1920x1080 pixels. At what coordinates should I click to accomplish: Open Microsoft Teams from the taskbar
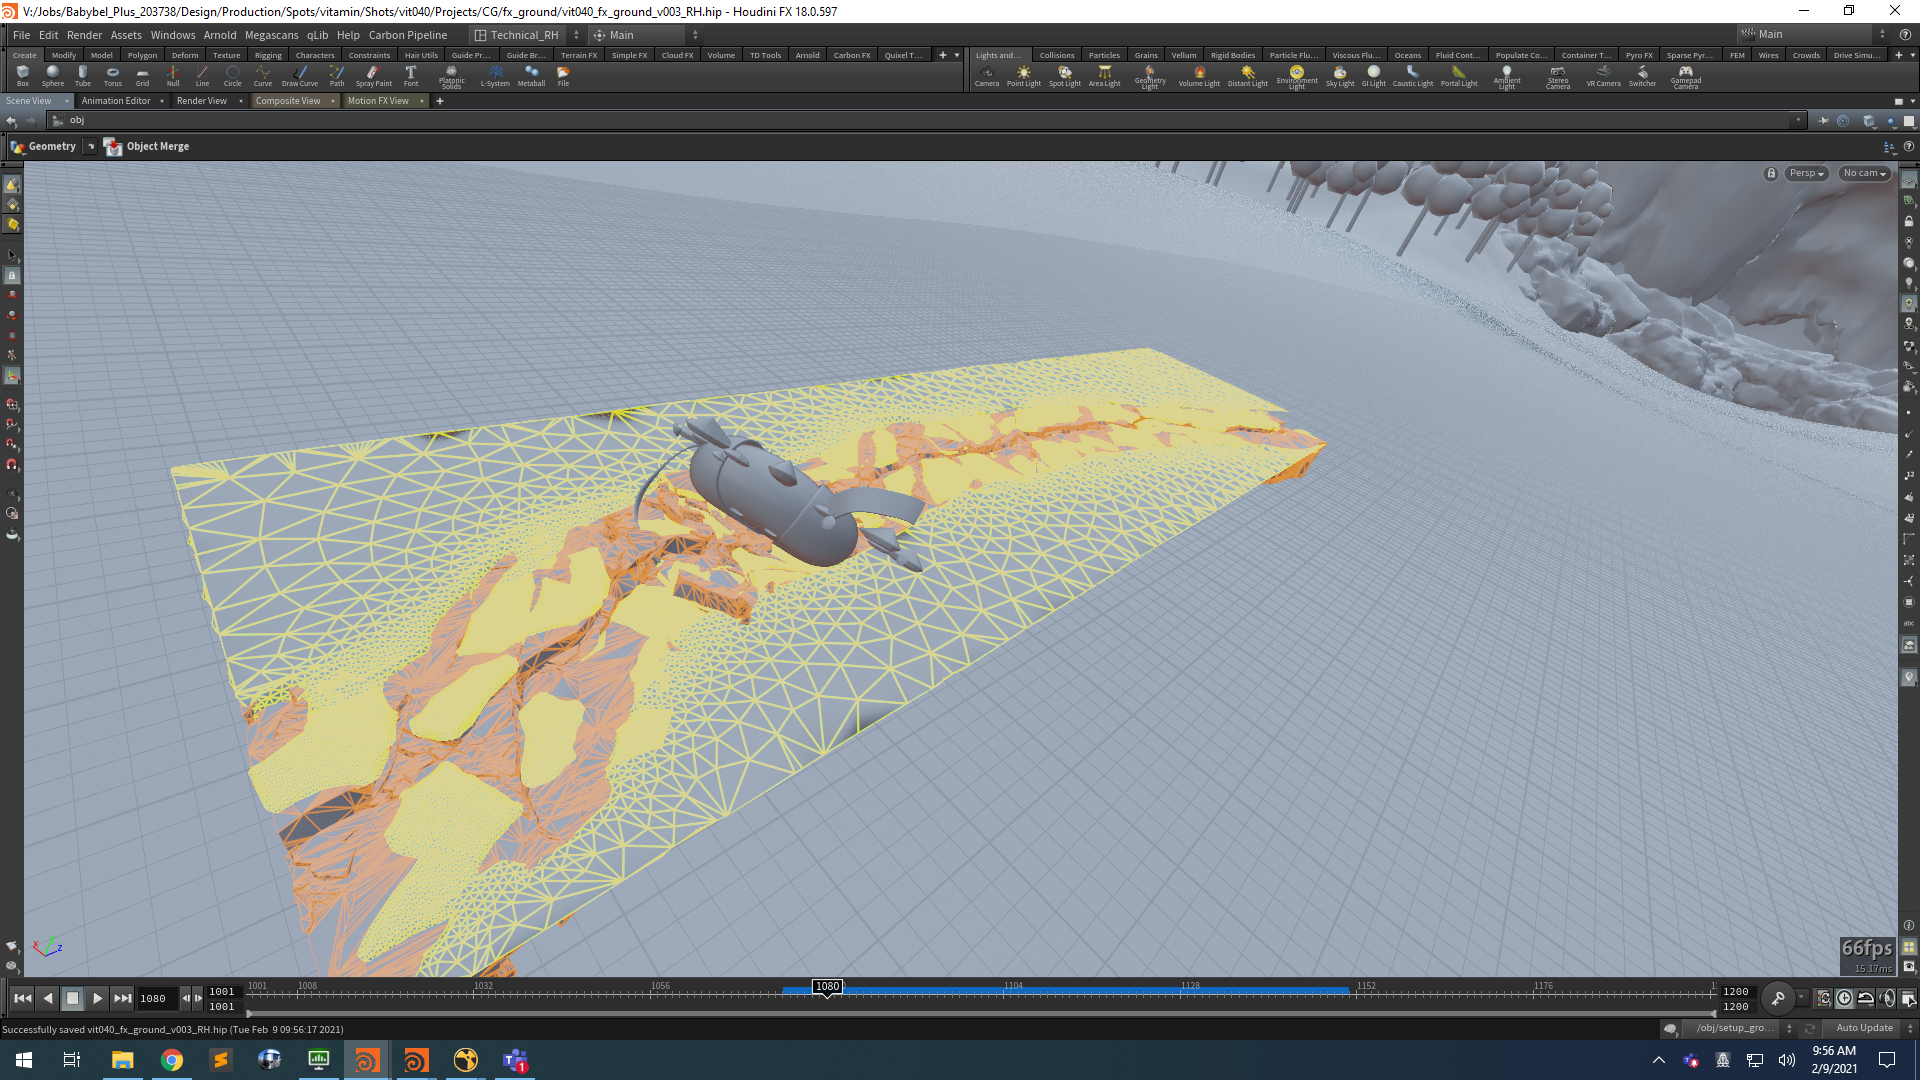click(515, 1060)
